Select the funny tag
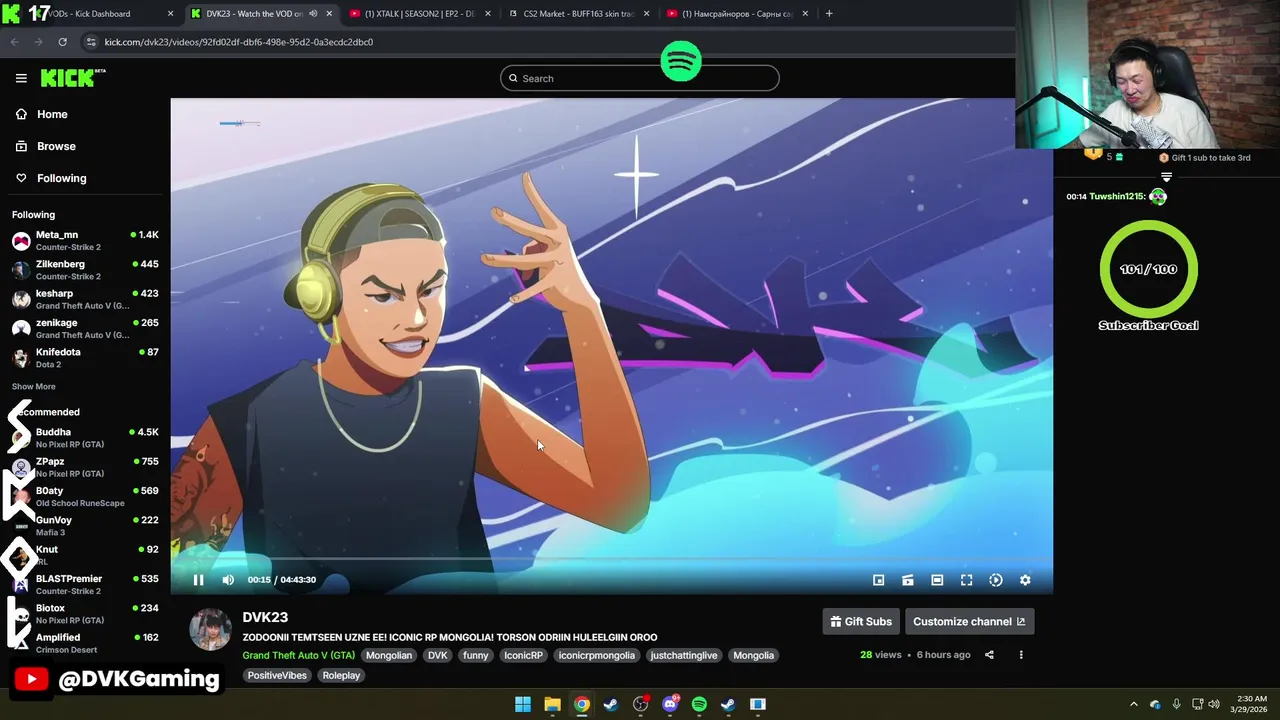 (476, 655)
